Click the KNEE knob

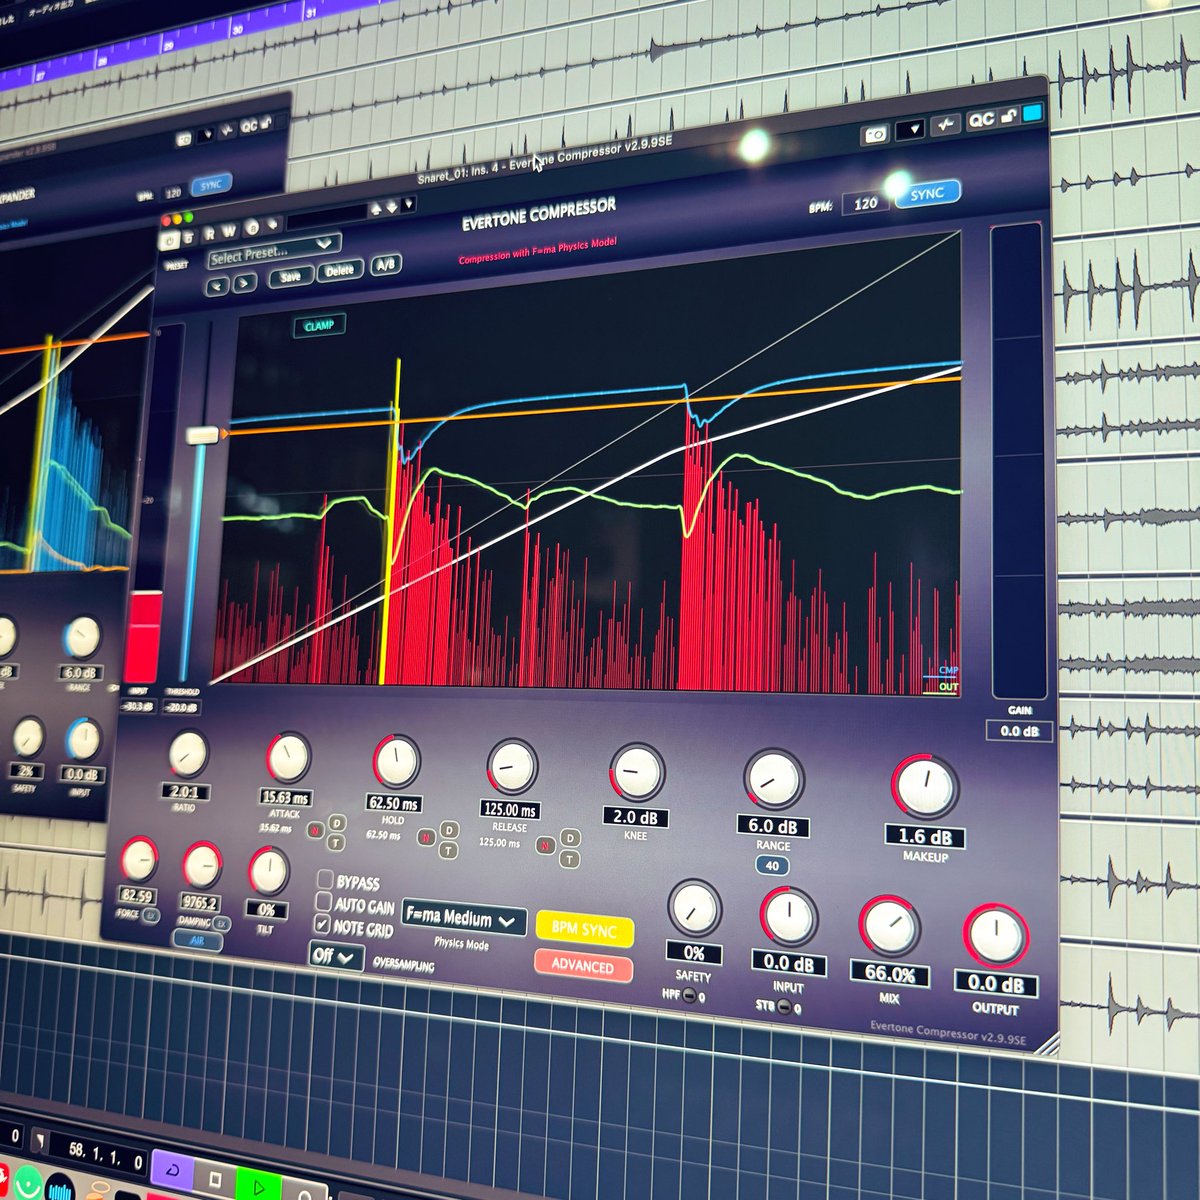(637, 772)
